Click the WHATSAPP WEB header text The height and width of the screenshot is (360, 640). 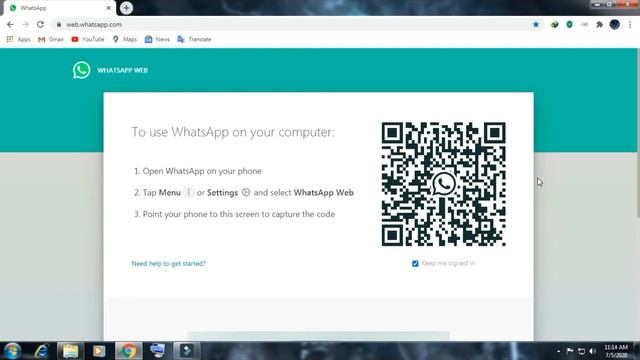122,70
